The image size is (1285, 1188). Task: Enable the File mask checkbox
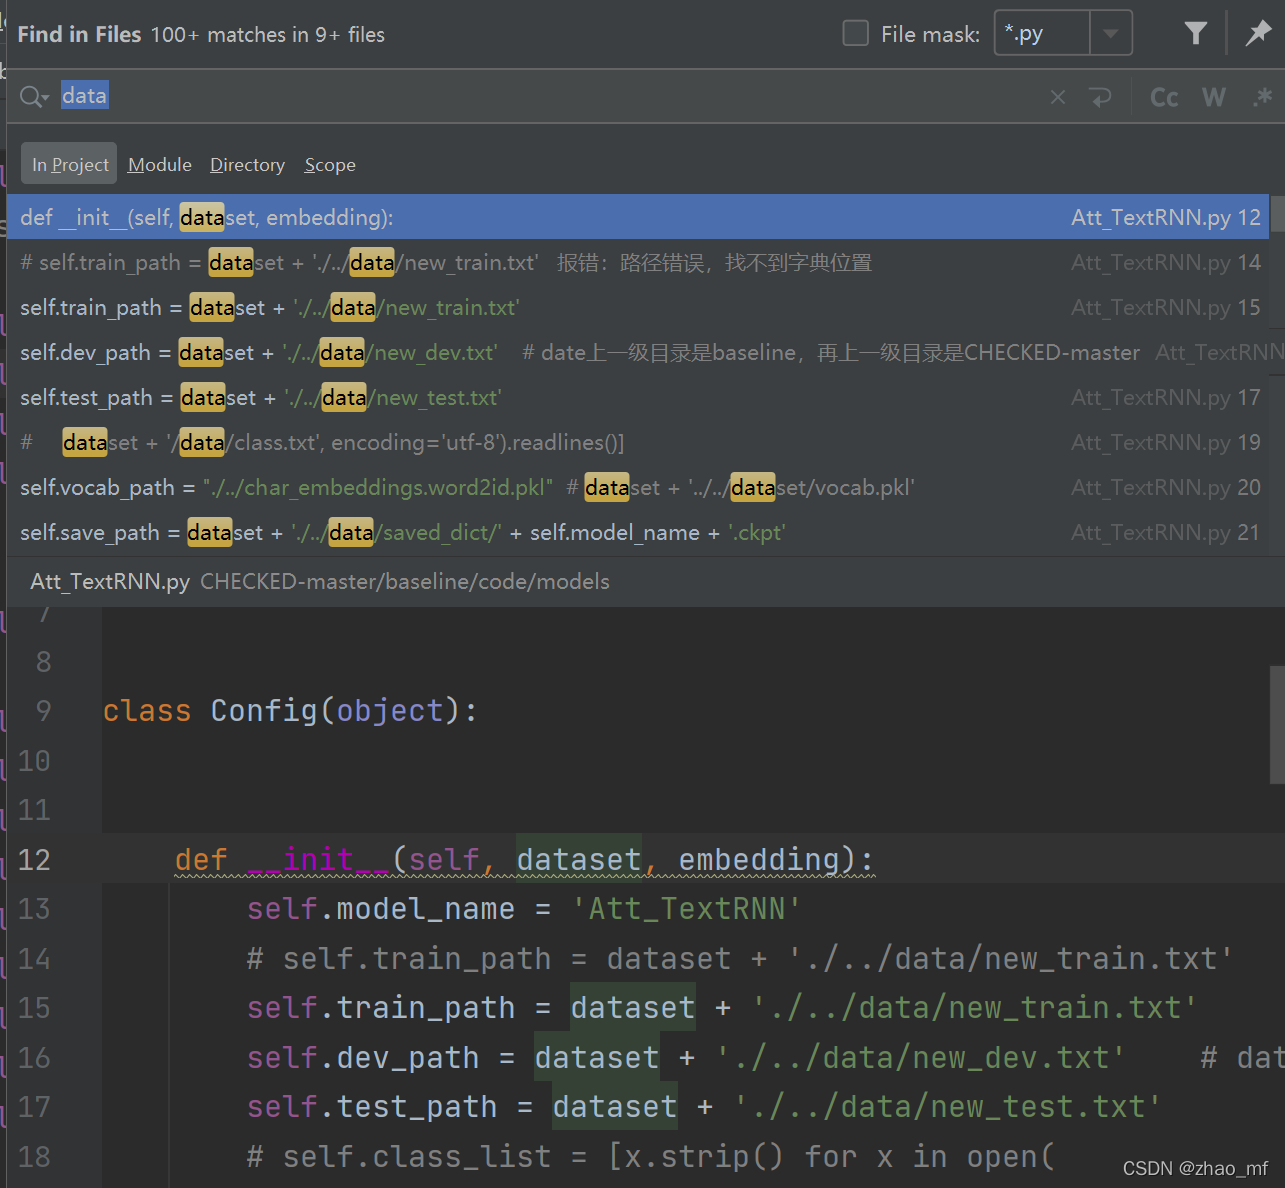tap(856, 34)
